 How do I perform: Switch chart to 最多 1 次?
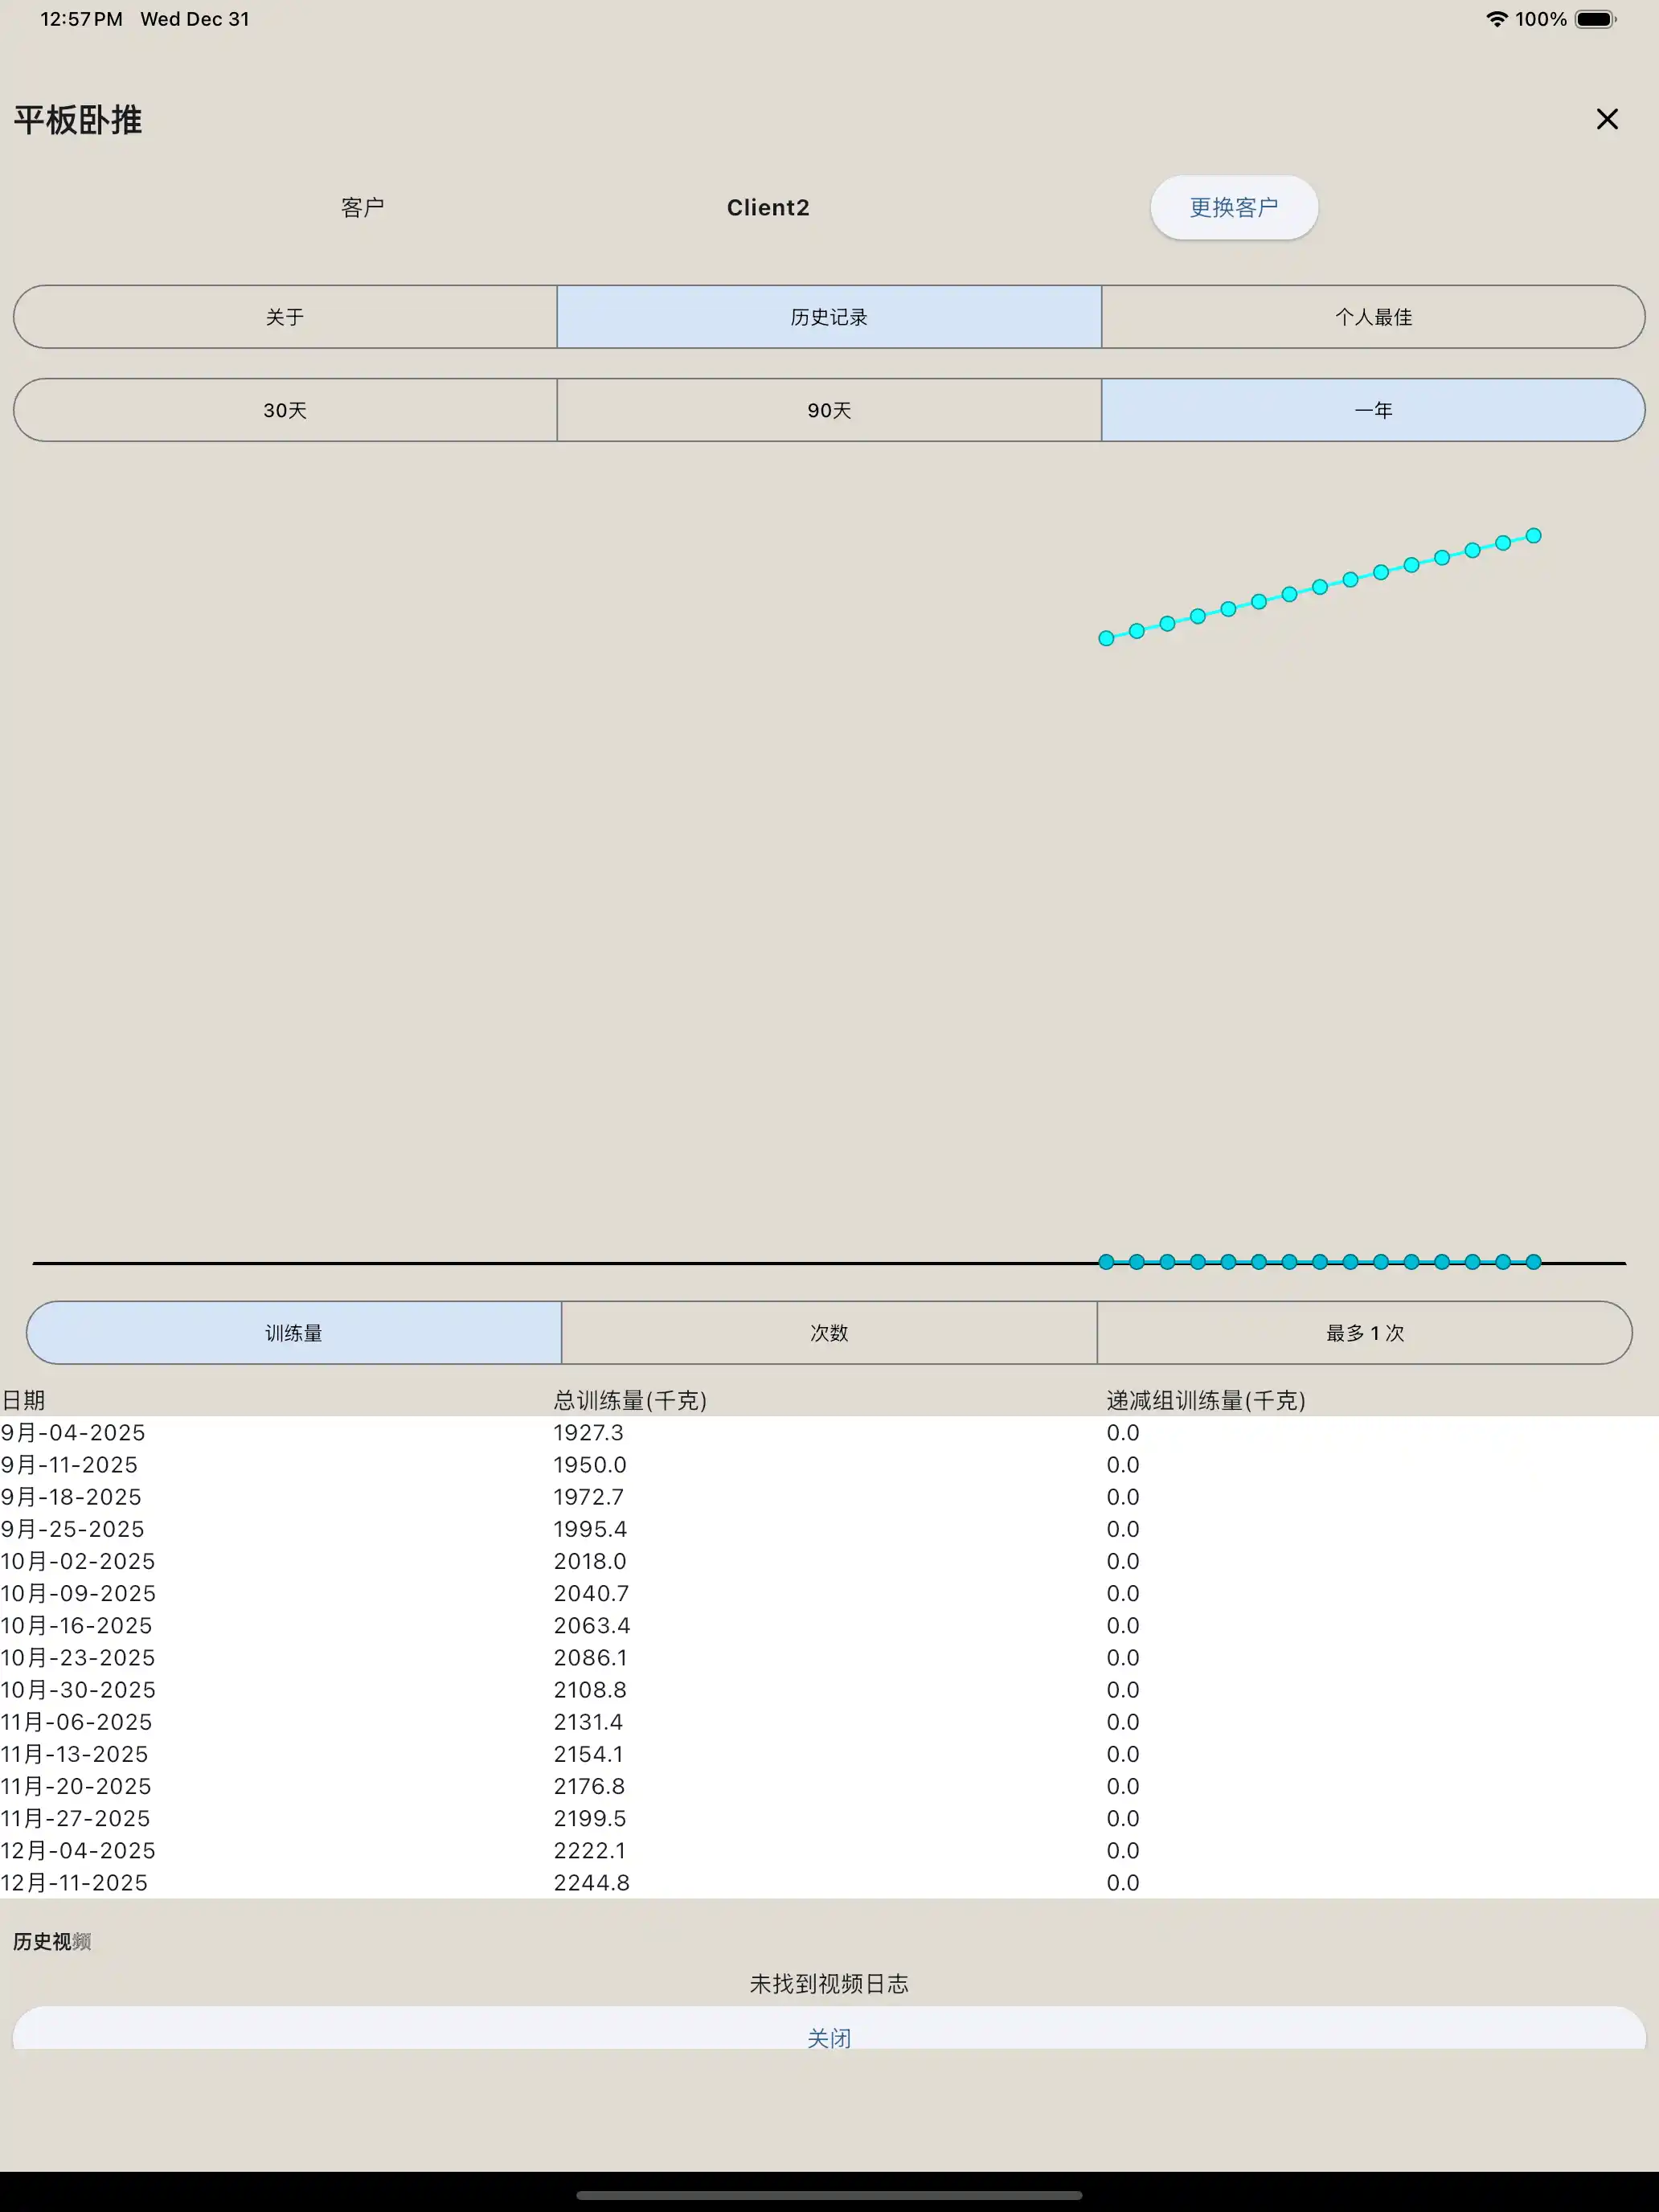click(1364, 1333)
